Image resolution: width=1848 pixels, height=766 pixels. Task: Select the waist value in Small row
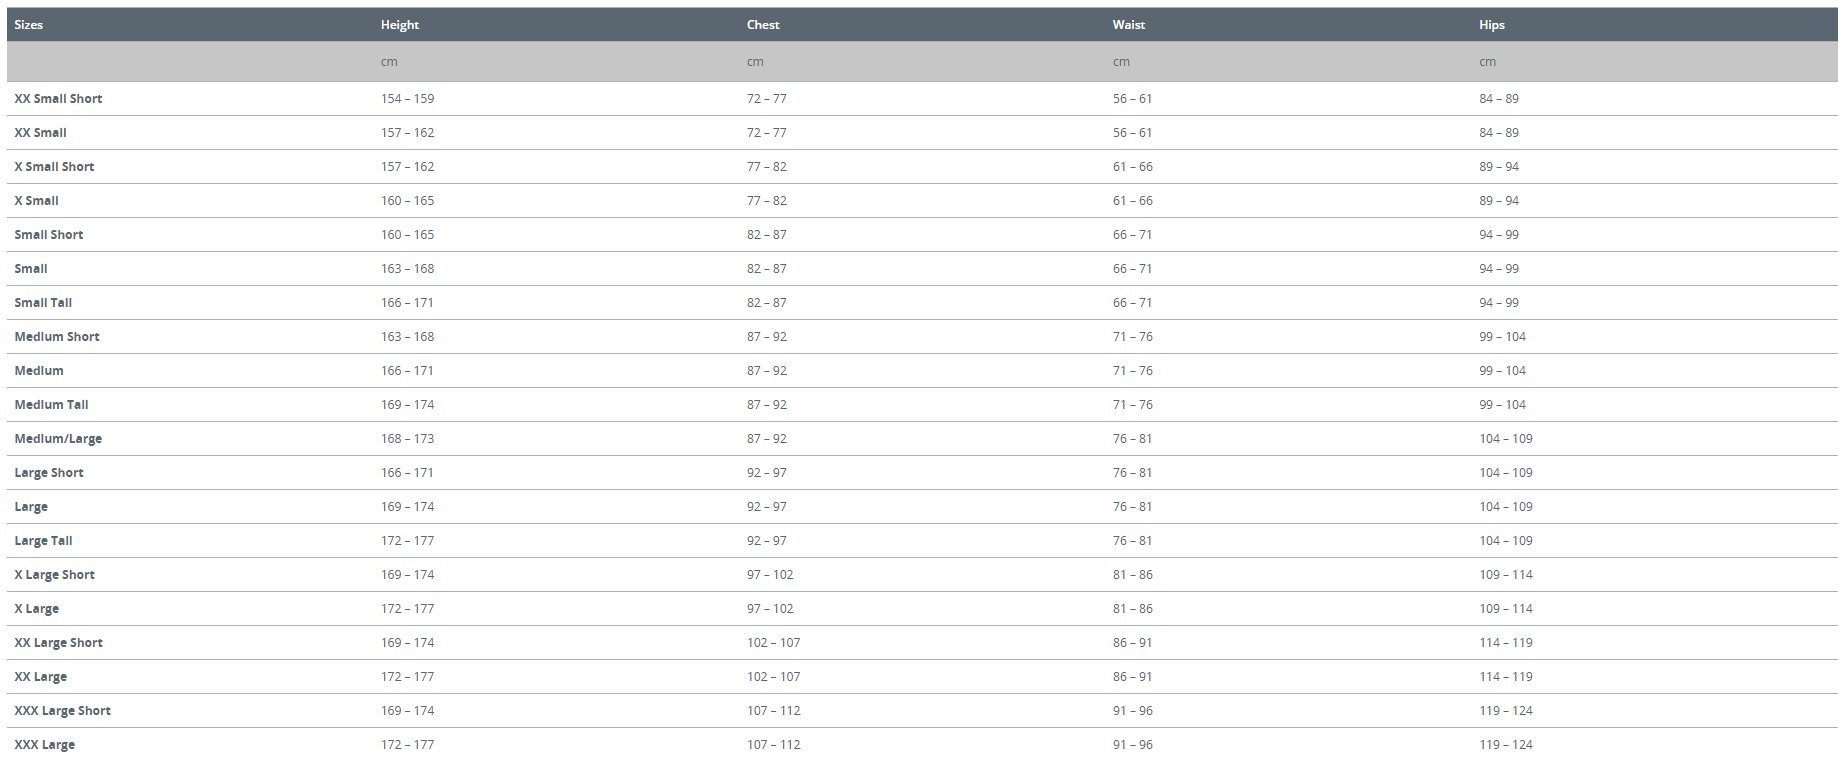click(x=1132, y=269)
